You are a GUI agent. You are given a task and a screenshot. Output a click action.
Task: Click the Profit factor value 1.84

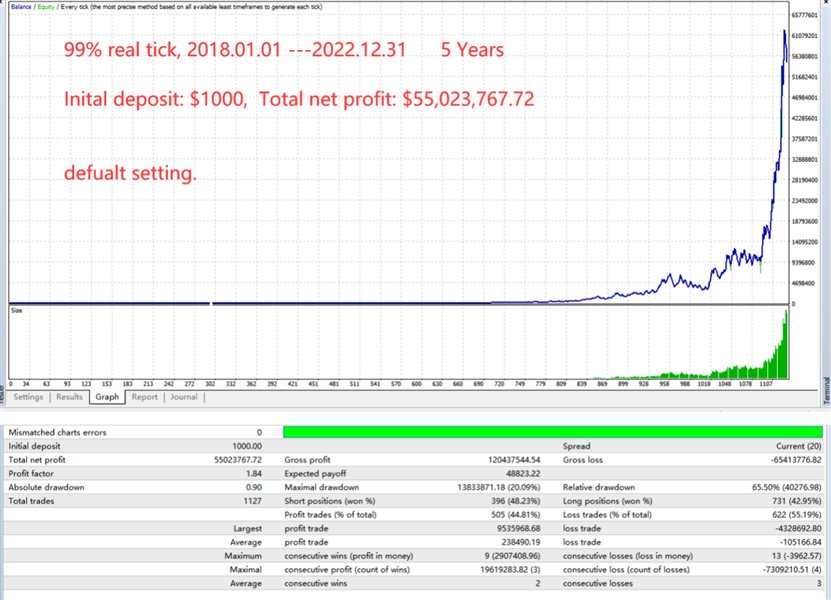254,474
